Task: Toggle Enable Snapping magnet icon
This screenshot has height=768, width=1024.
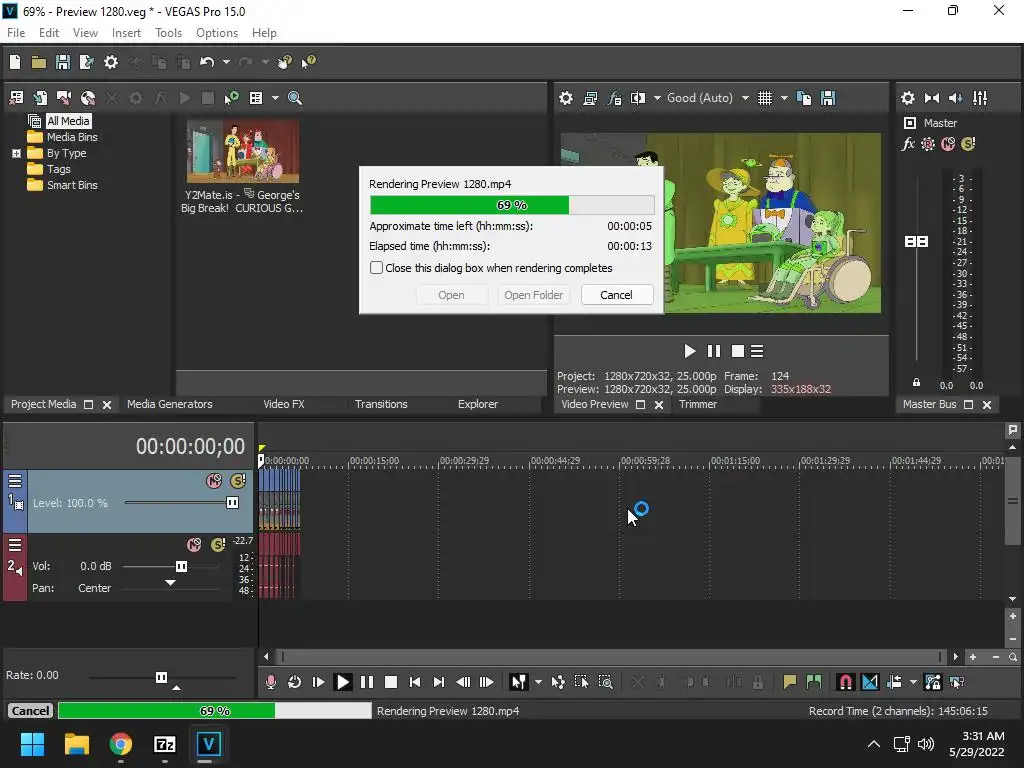Action: coord(846,682)
